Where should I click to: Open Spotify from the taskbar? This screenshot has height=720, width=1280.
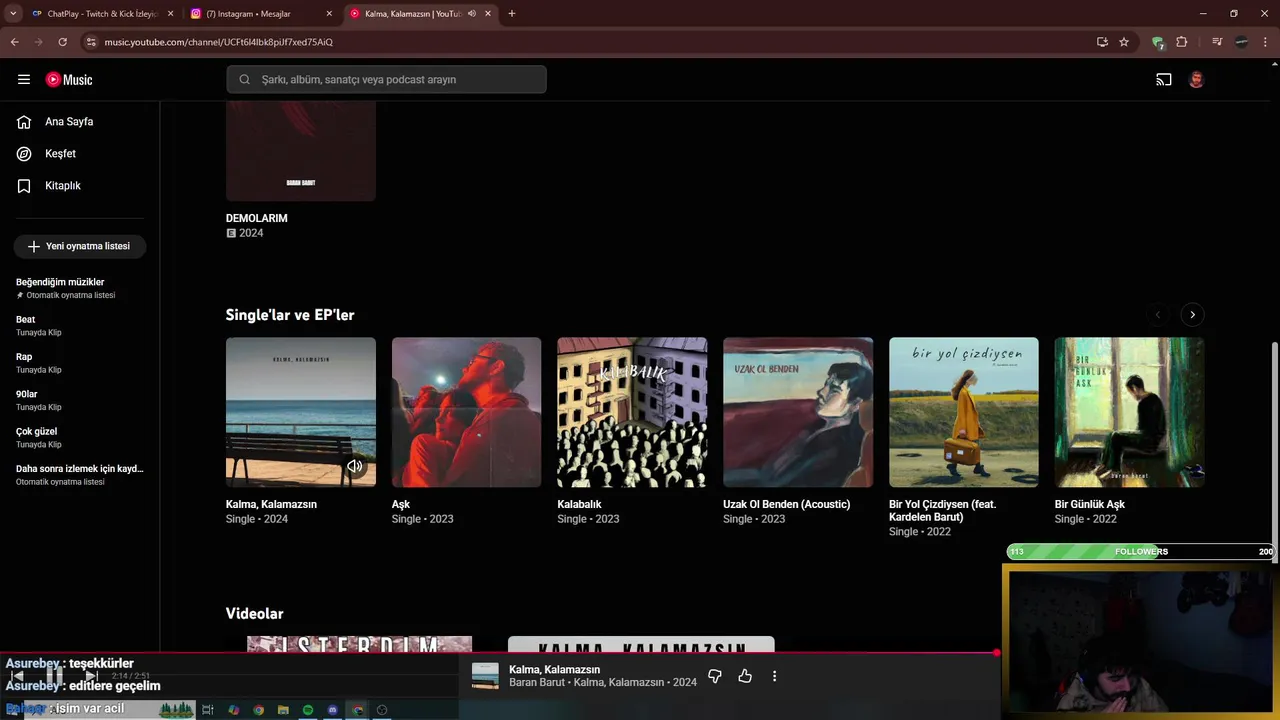tap(308, 710)
